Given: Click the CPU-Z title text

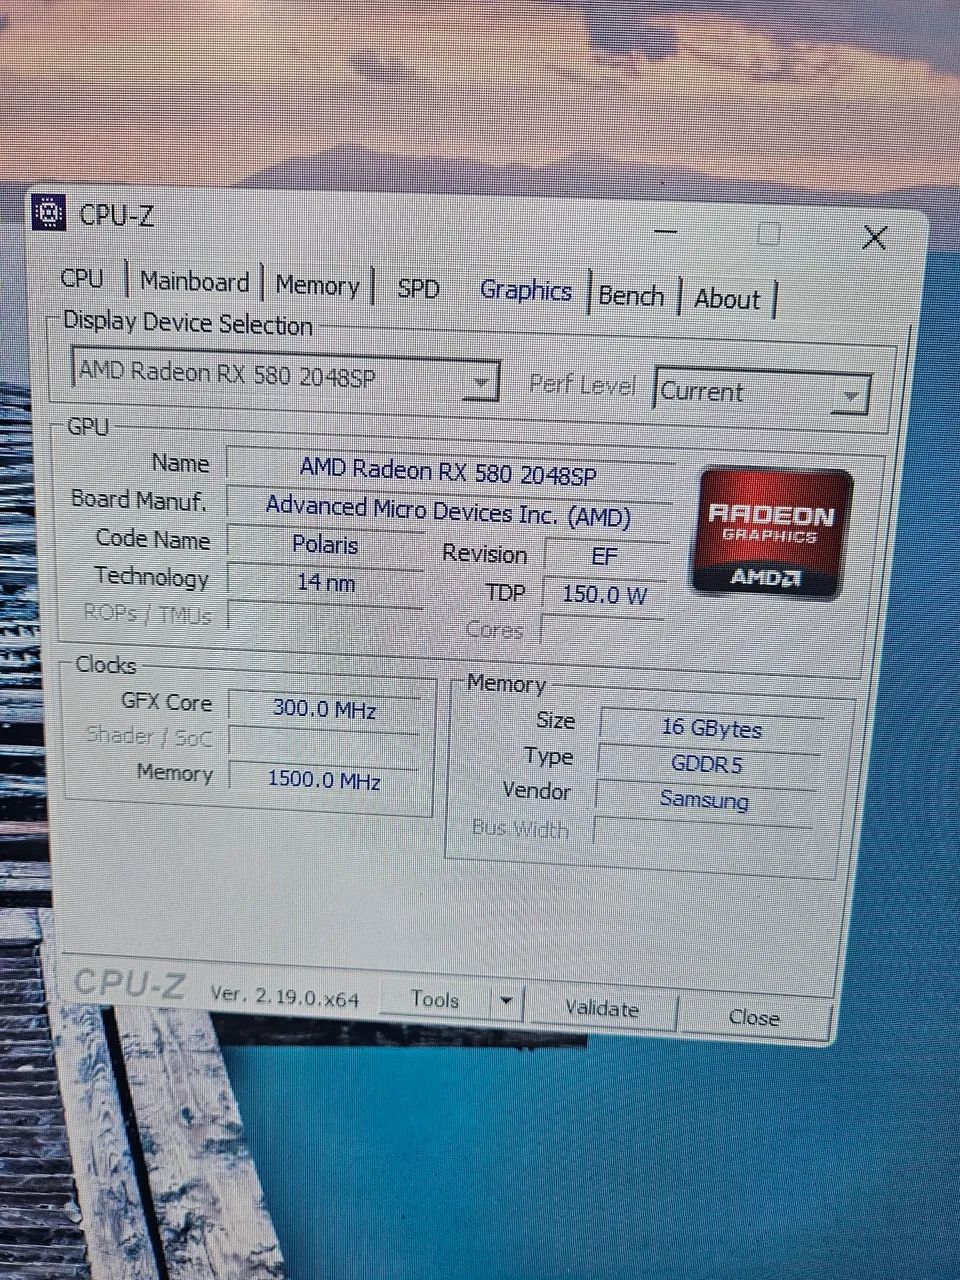Looking at the screenshot, I should click(117, 214).
